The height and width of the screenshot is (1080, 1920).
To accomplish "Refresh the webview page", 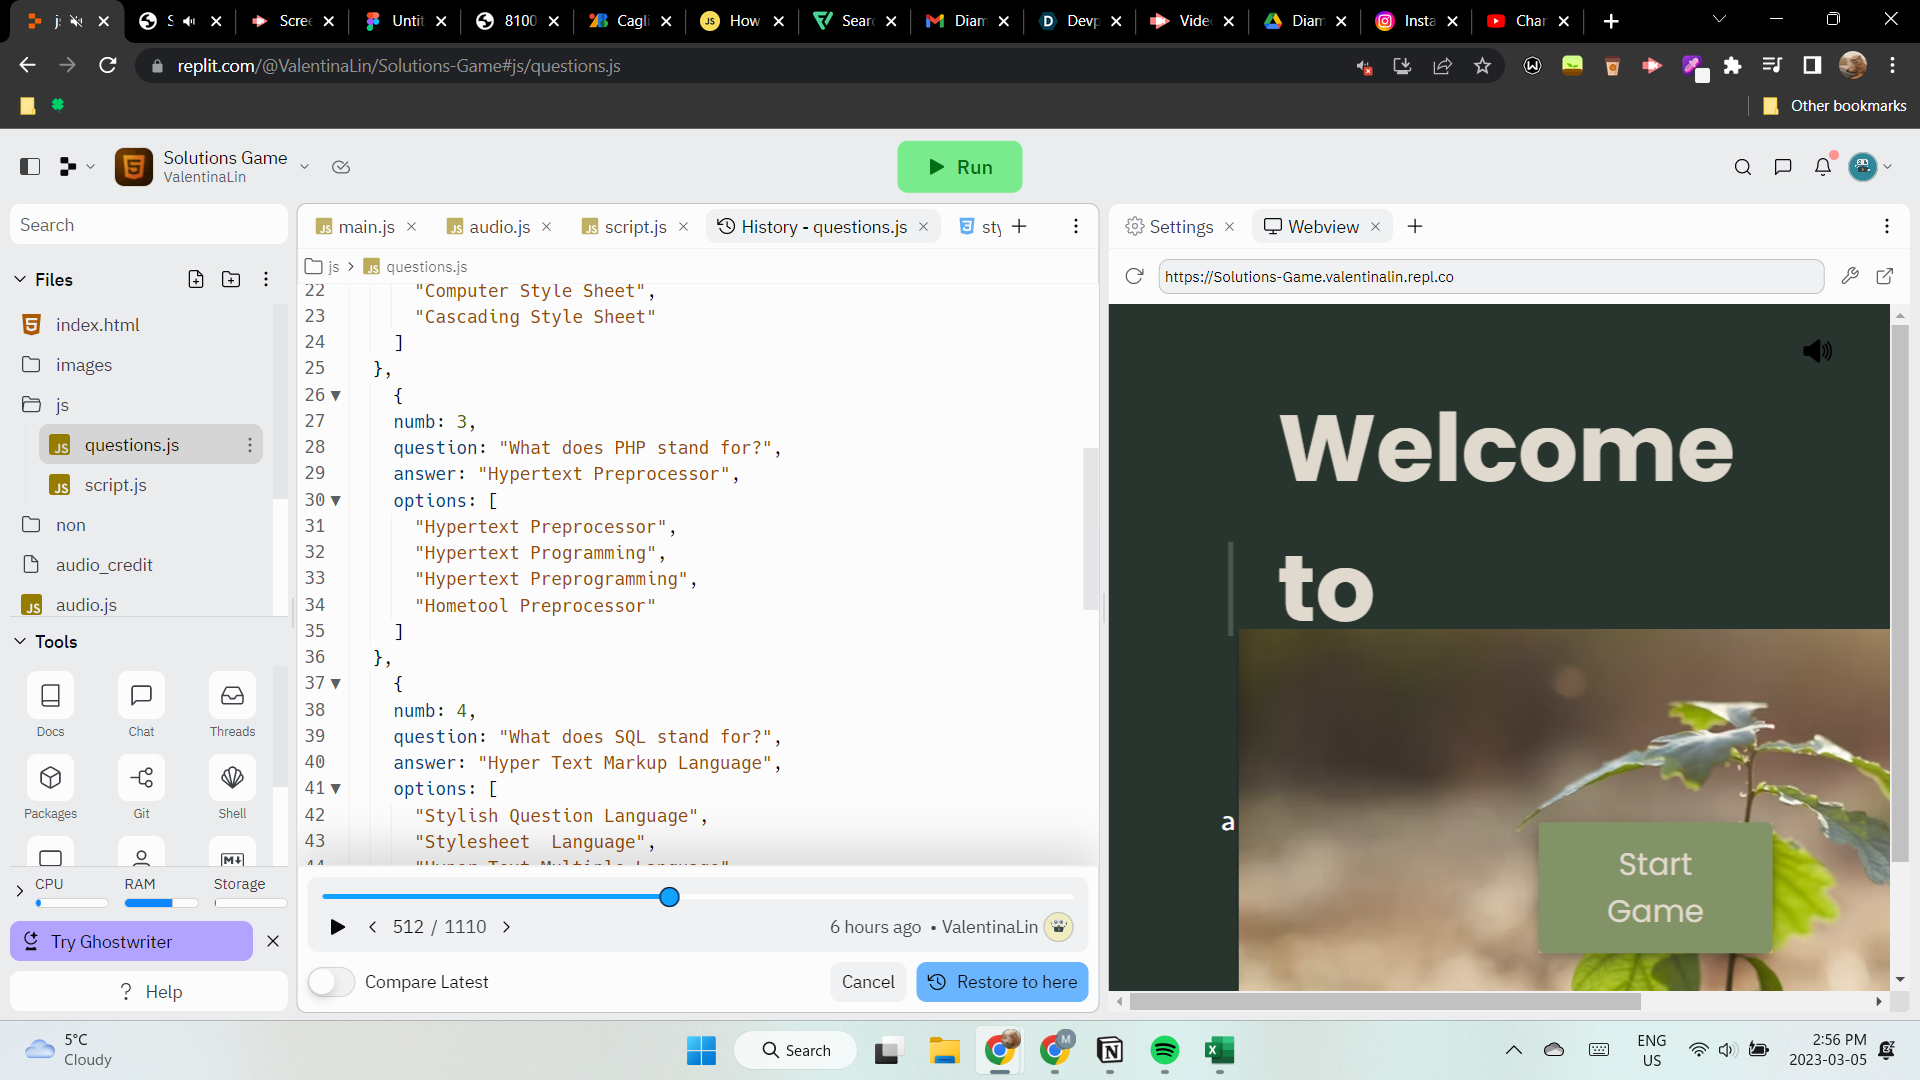I will [x=1134, y=276].
